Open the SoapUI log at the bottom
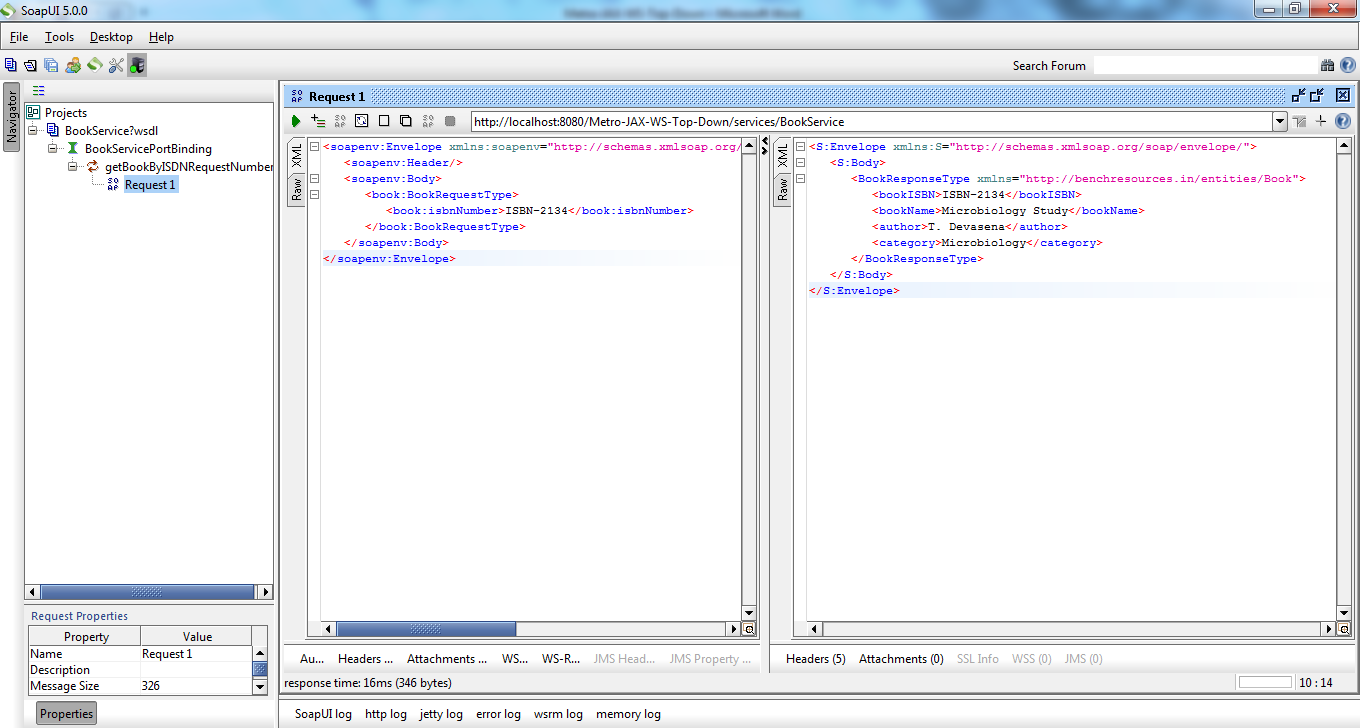 point(323,714)
